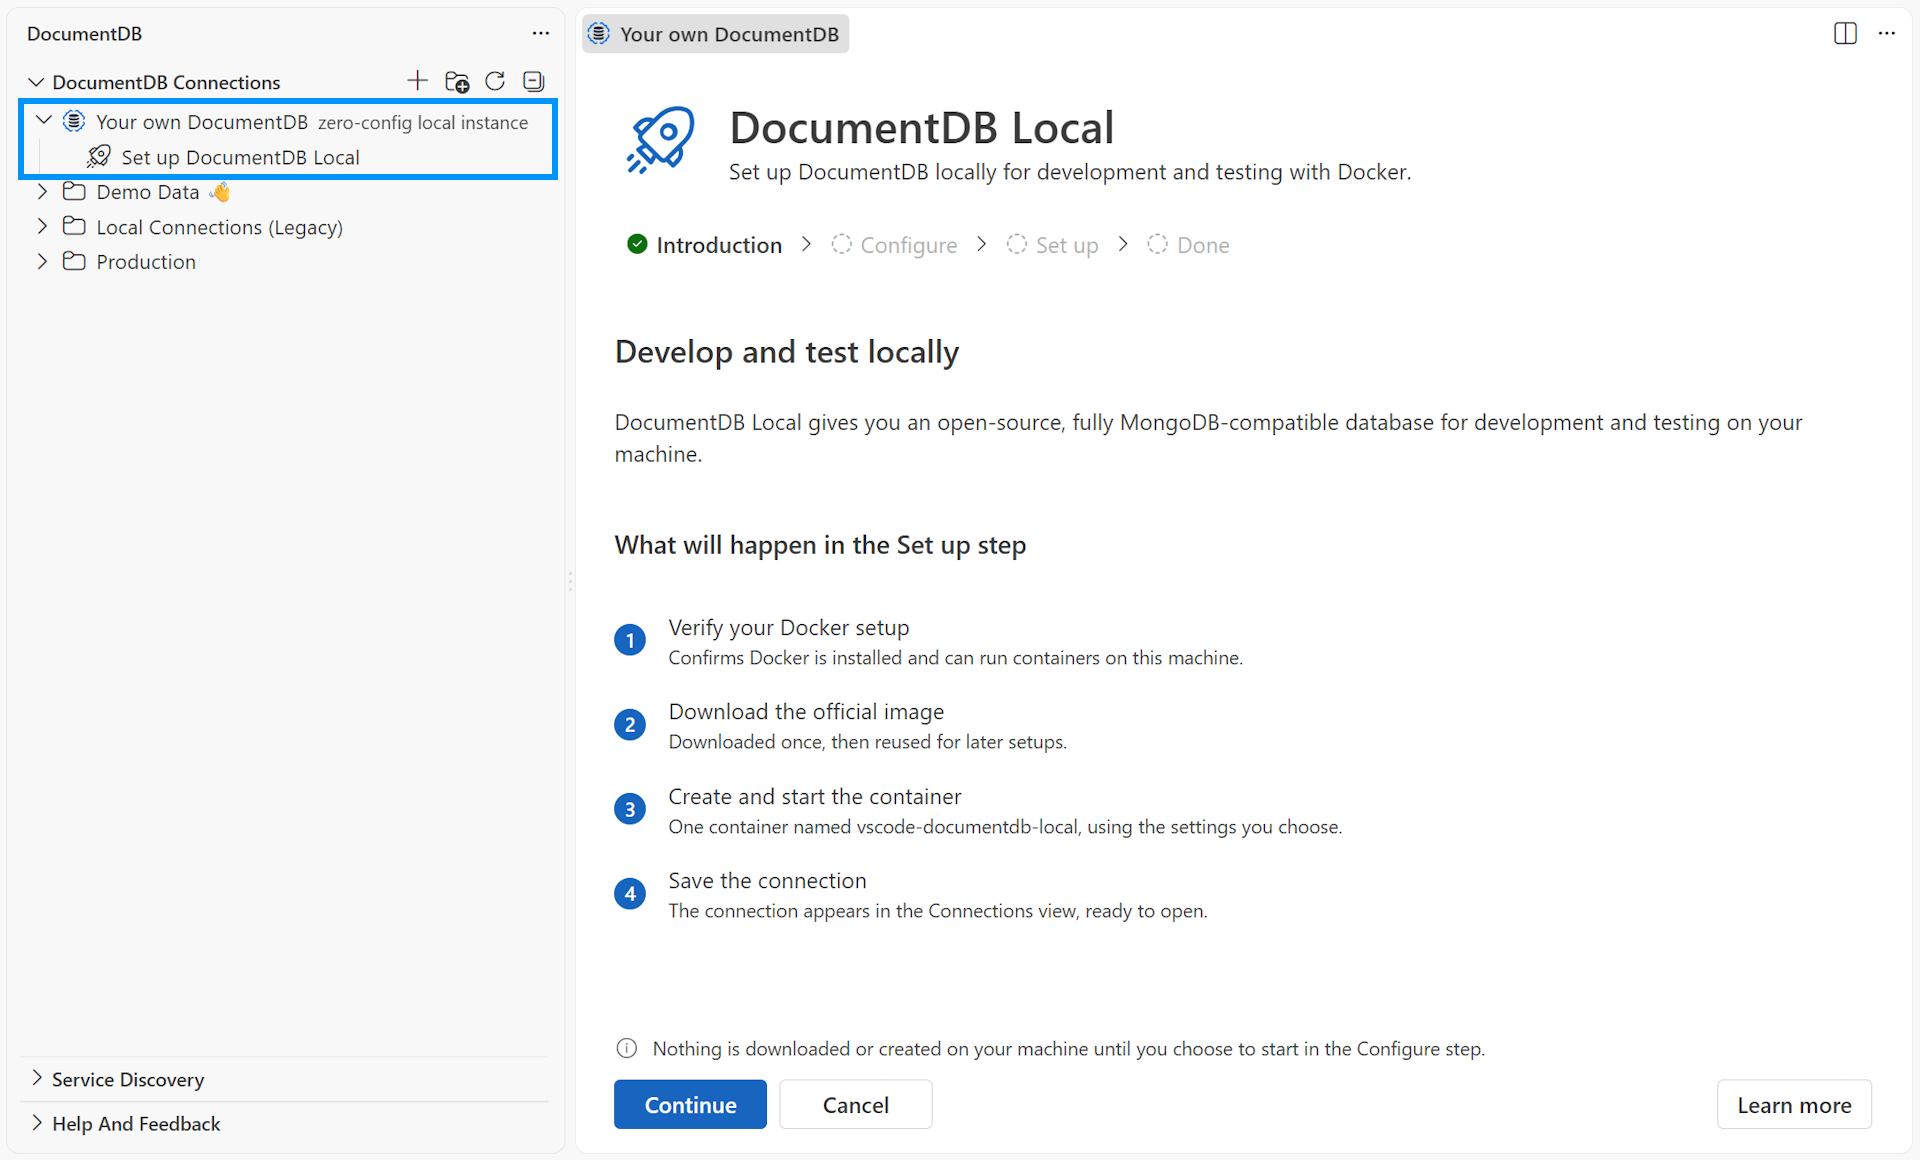Click the Local Connections (Legacy) folder icon
This screenshot has height=1160, width=1920.
(74, 226)
